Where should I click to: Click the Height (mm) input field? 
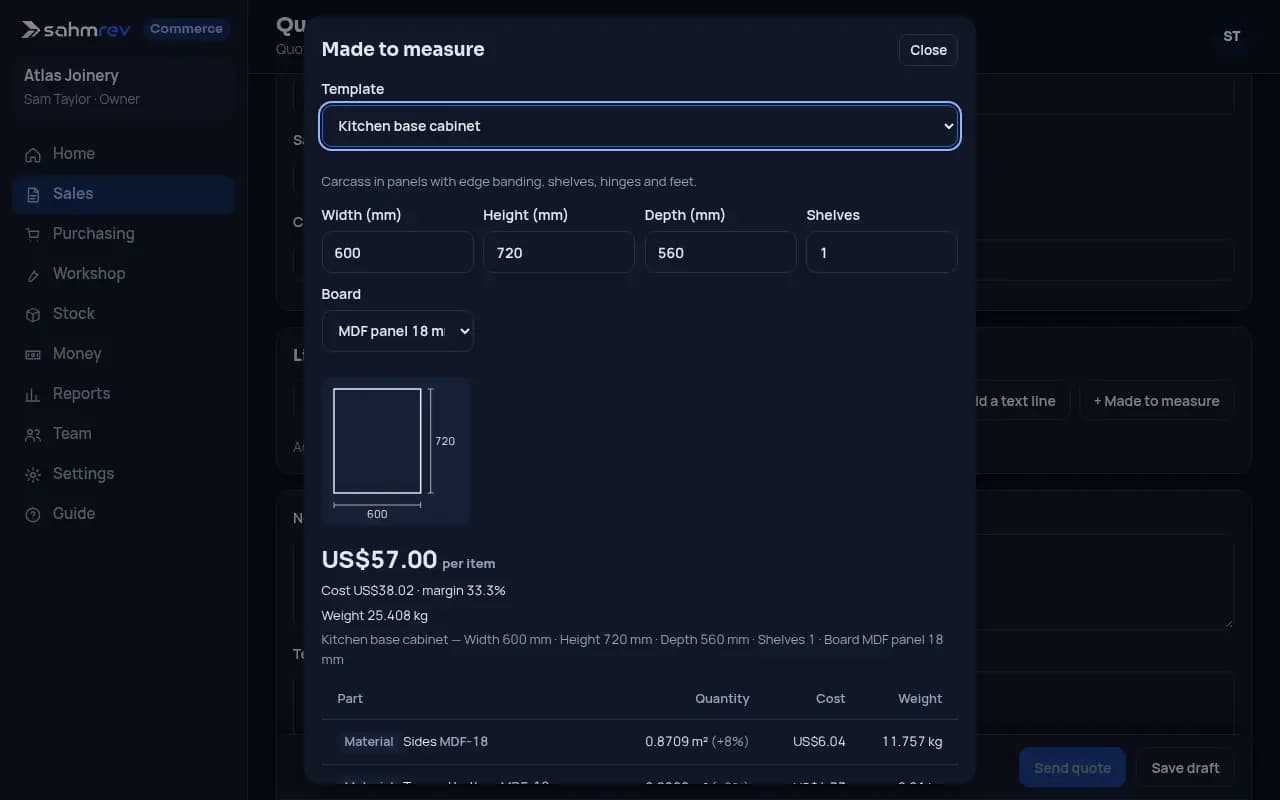coord(559,252)
